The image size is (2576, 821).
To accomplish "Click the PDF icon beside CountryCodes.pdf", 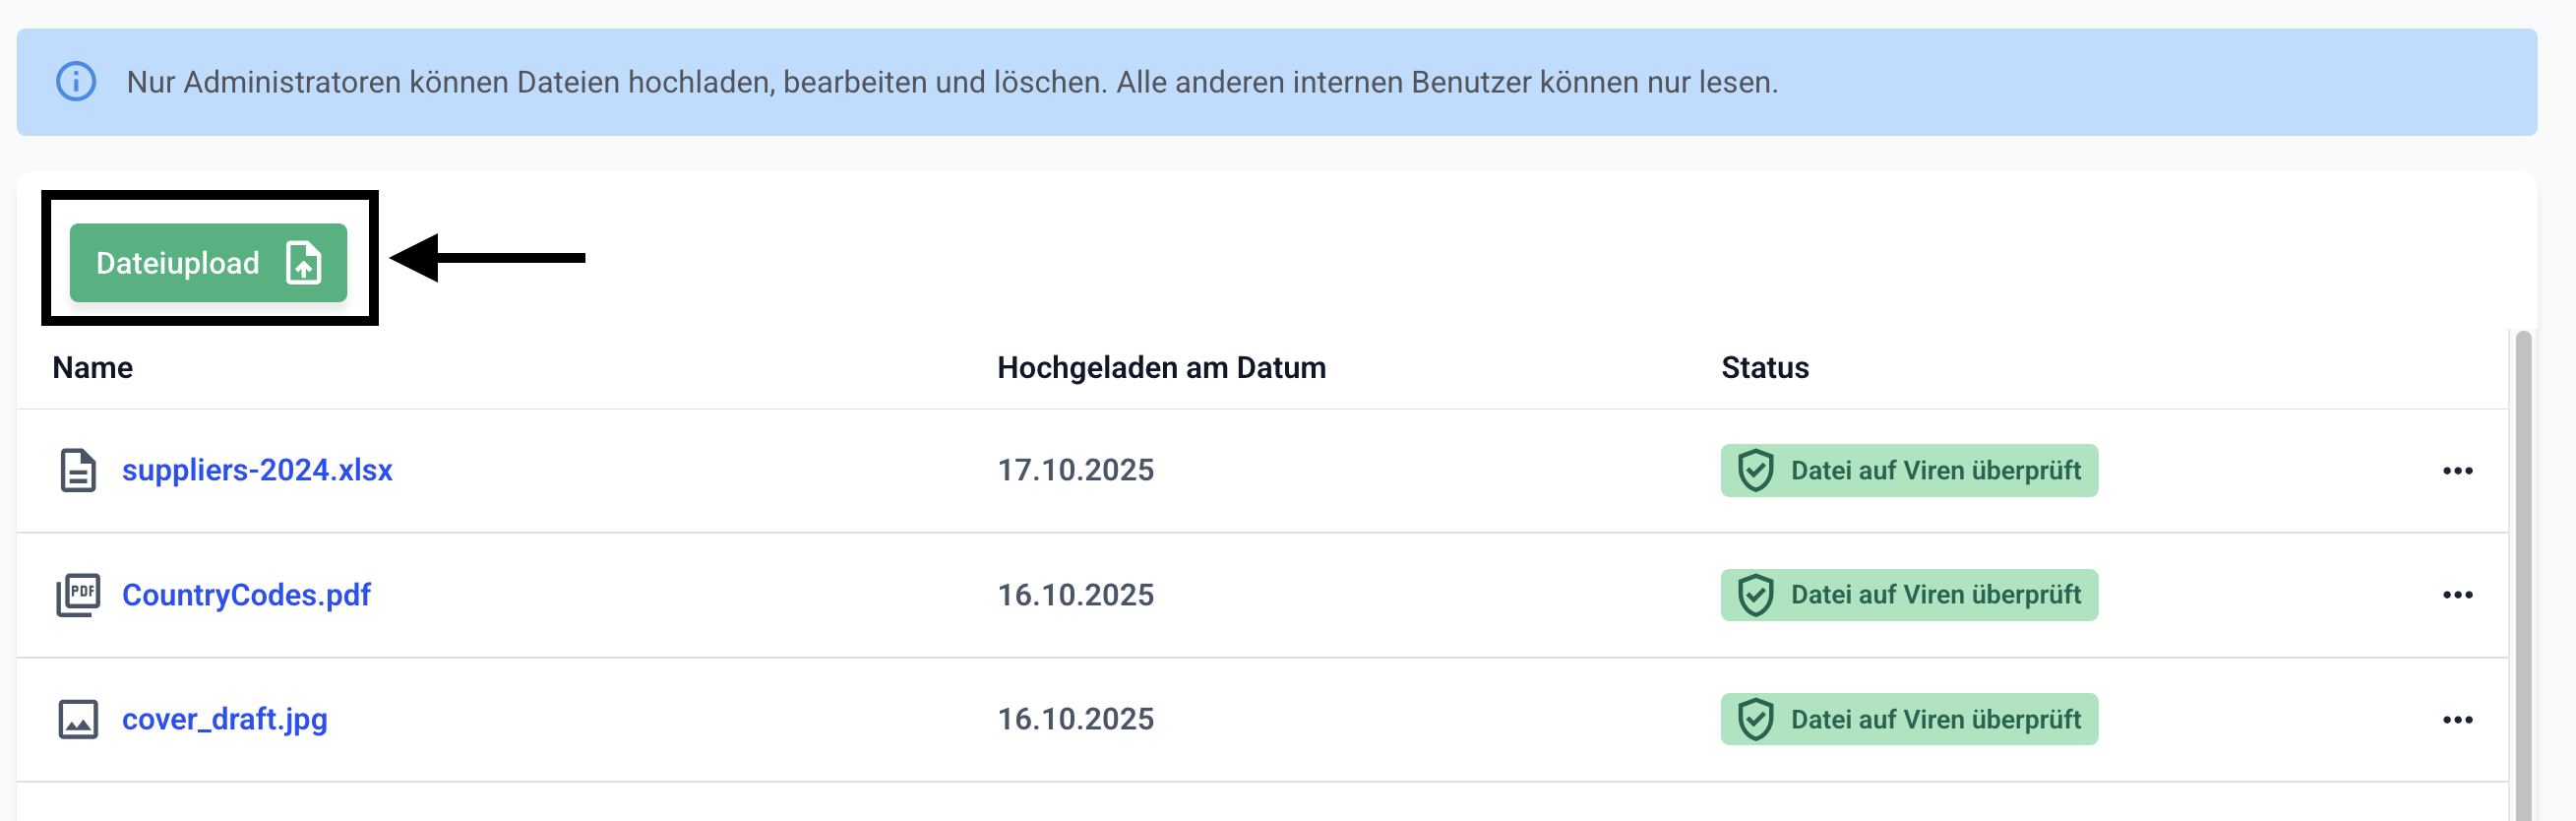I will pos(78,595).
